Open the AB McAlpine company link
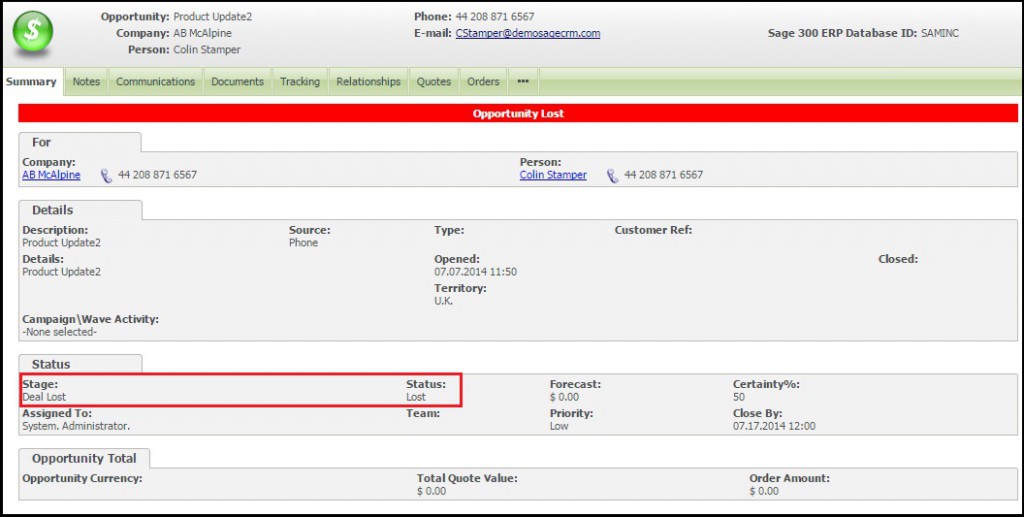1024x517 pixels. pyautogui.click(x=52, y=175)
